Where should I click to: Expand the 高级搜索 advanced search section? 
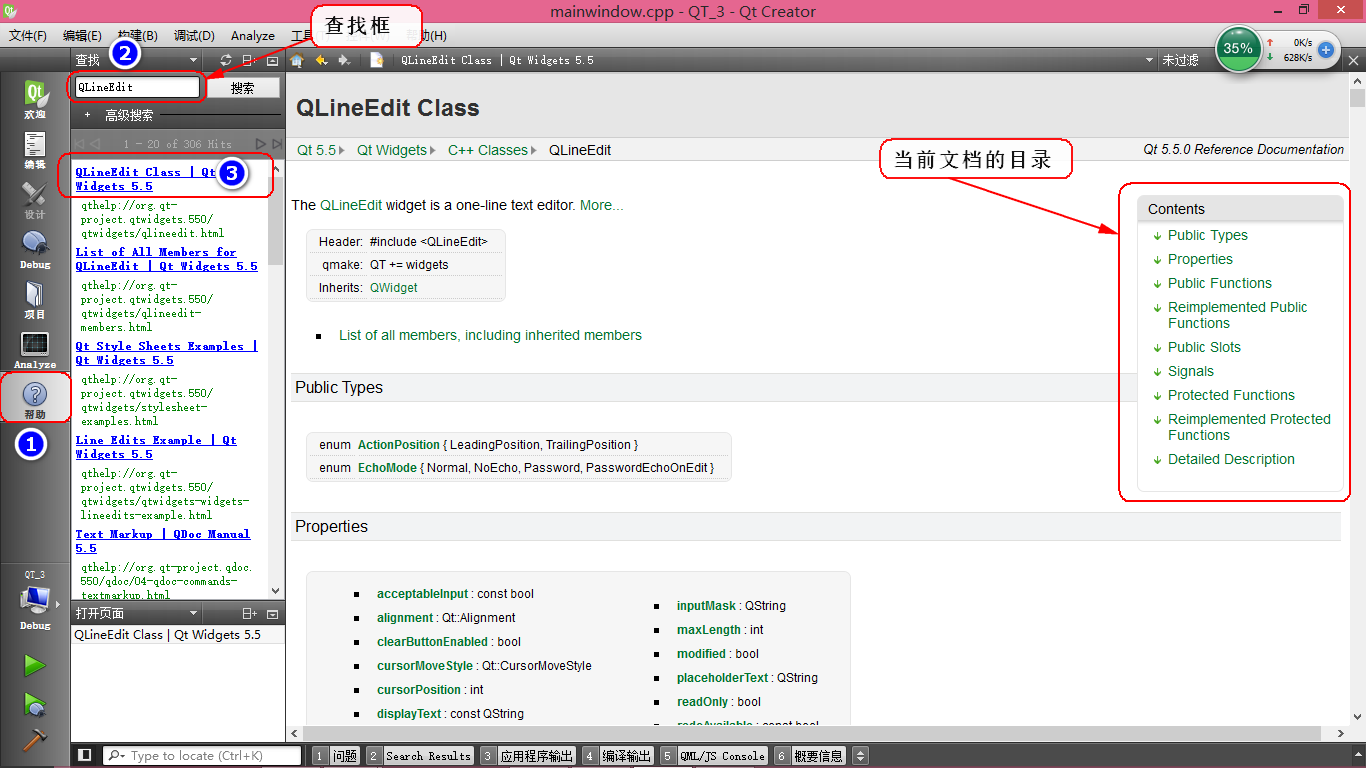(87, 115)
